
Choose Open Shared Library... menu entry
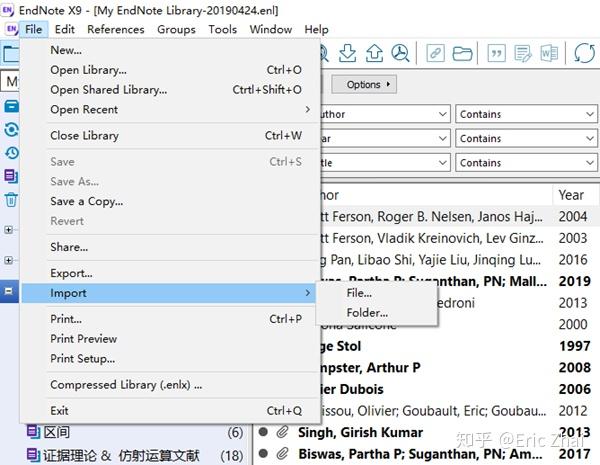point(170,90)
